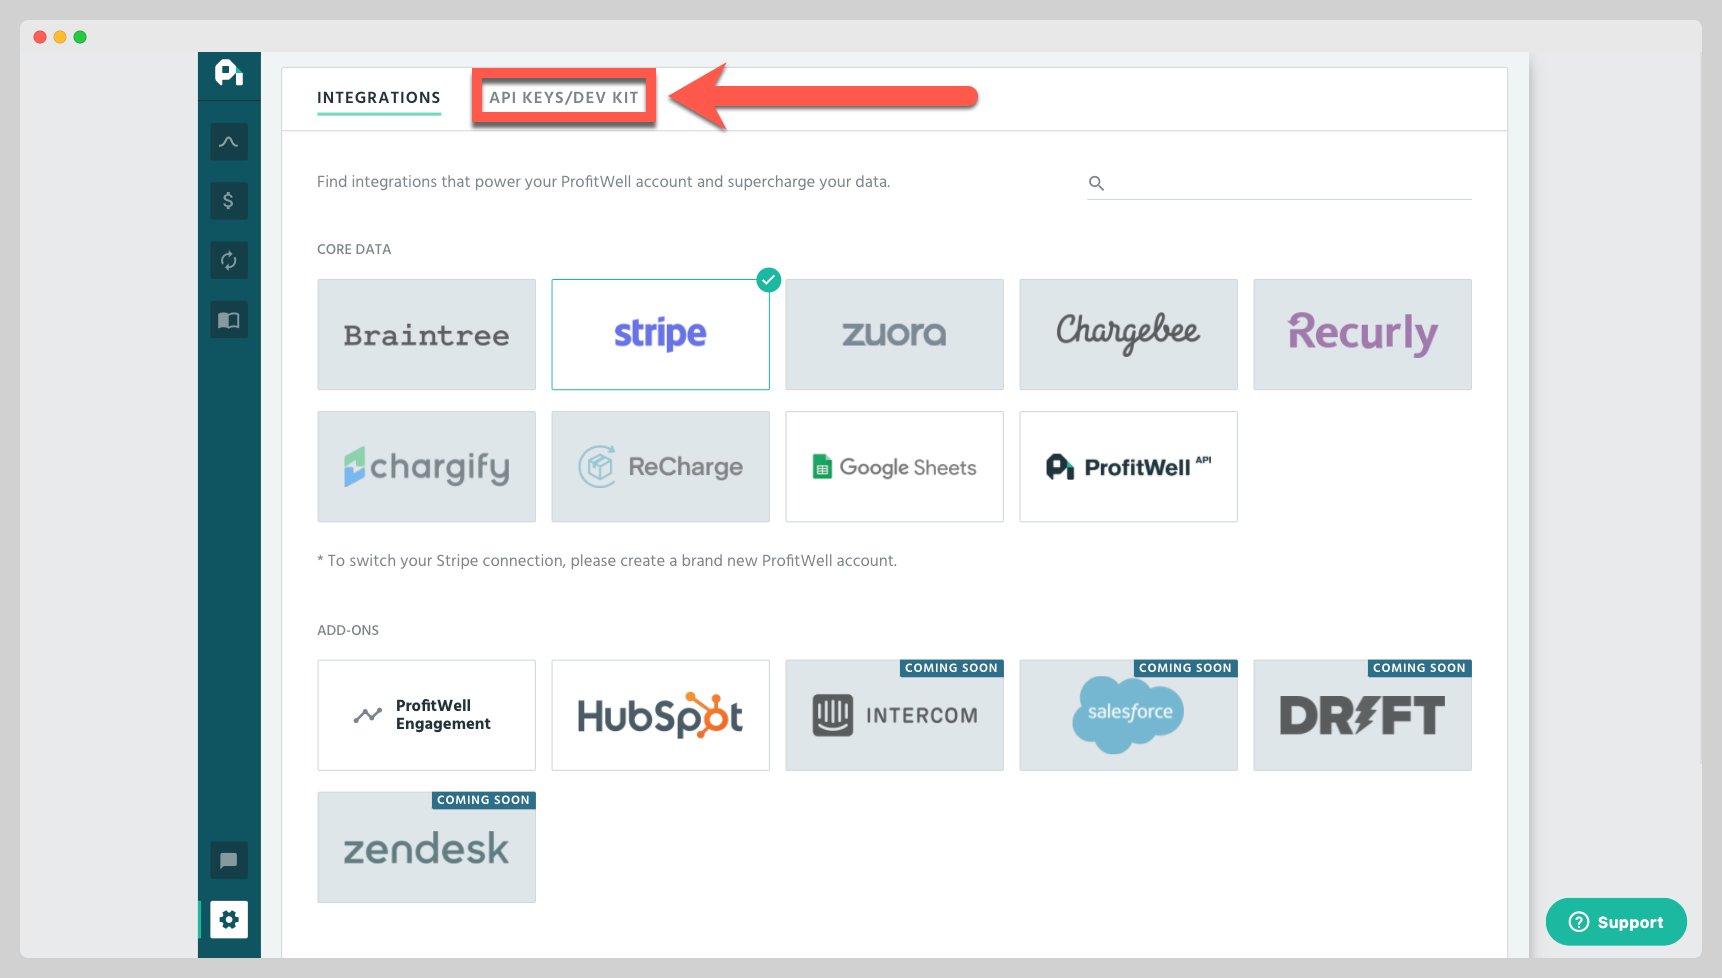Choose the Recurly integration tile

pyautogui.click(x=1362, y=335)
